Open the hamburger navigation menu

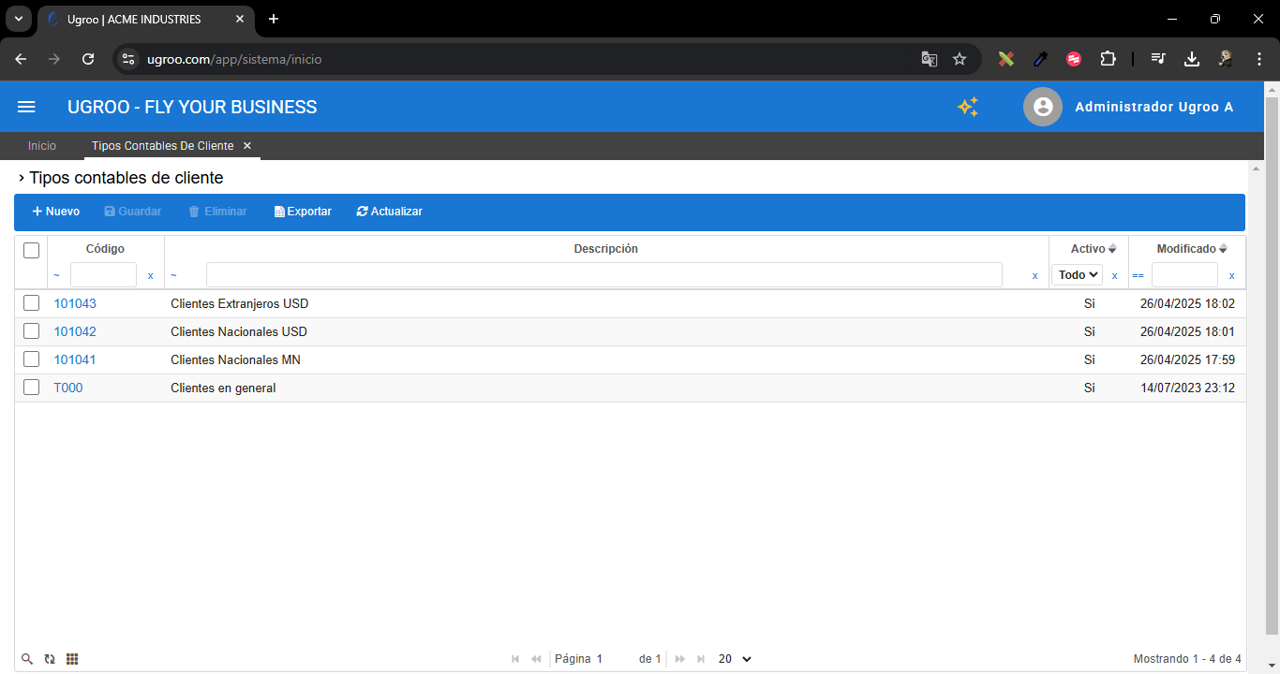(27, 107)
